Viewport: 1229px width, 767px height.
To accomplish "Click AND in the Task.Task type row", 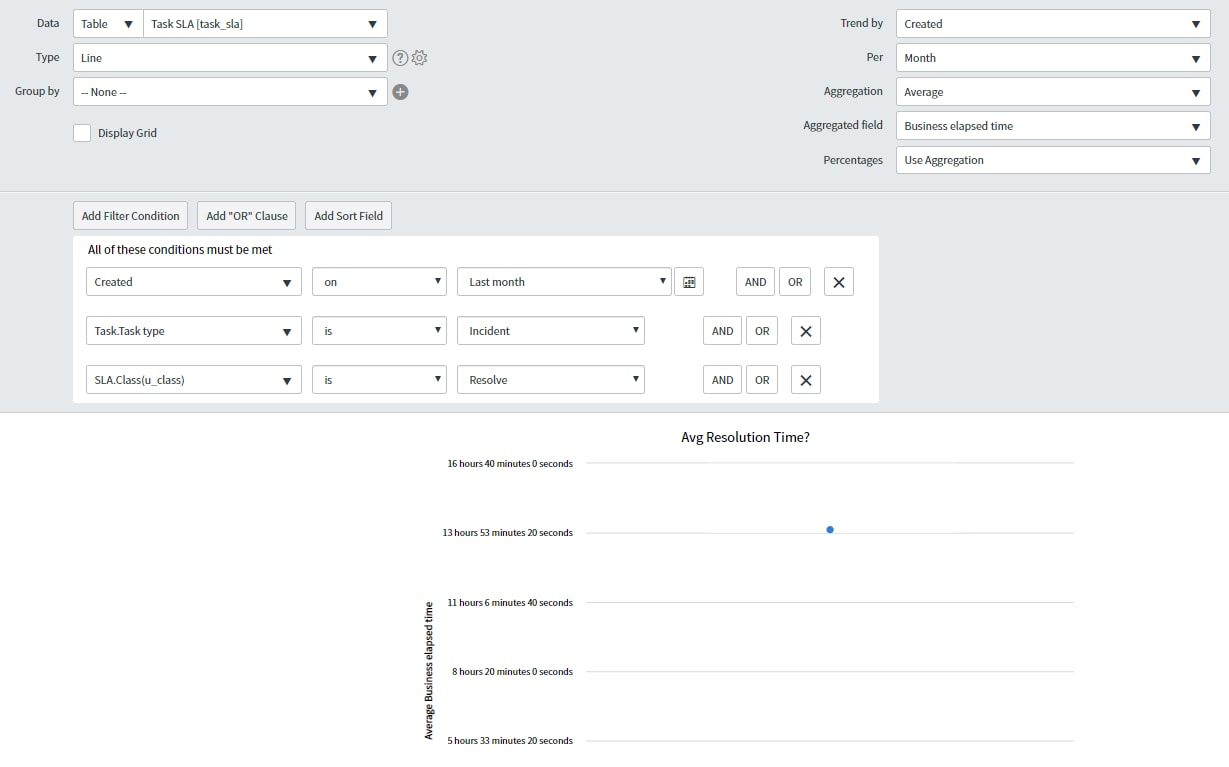I will (723, 331).
